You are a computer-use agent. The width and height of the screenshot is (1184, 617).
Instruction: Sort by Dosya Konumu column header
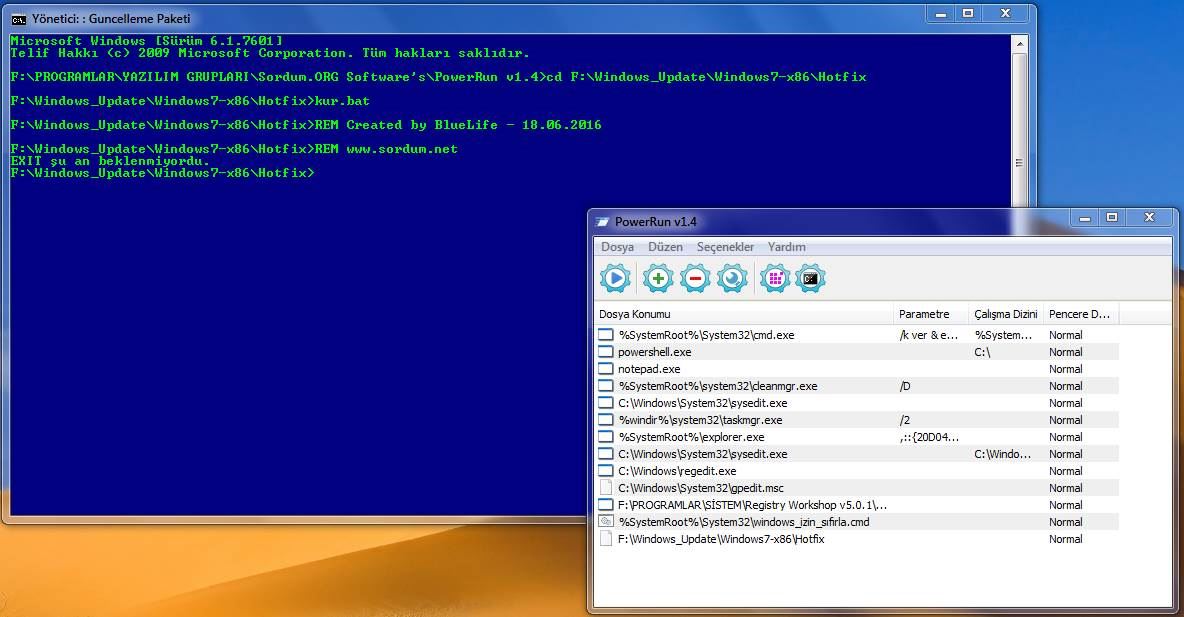[x=743, y=314]
